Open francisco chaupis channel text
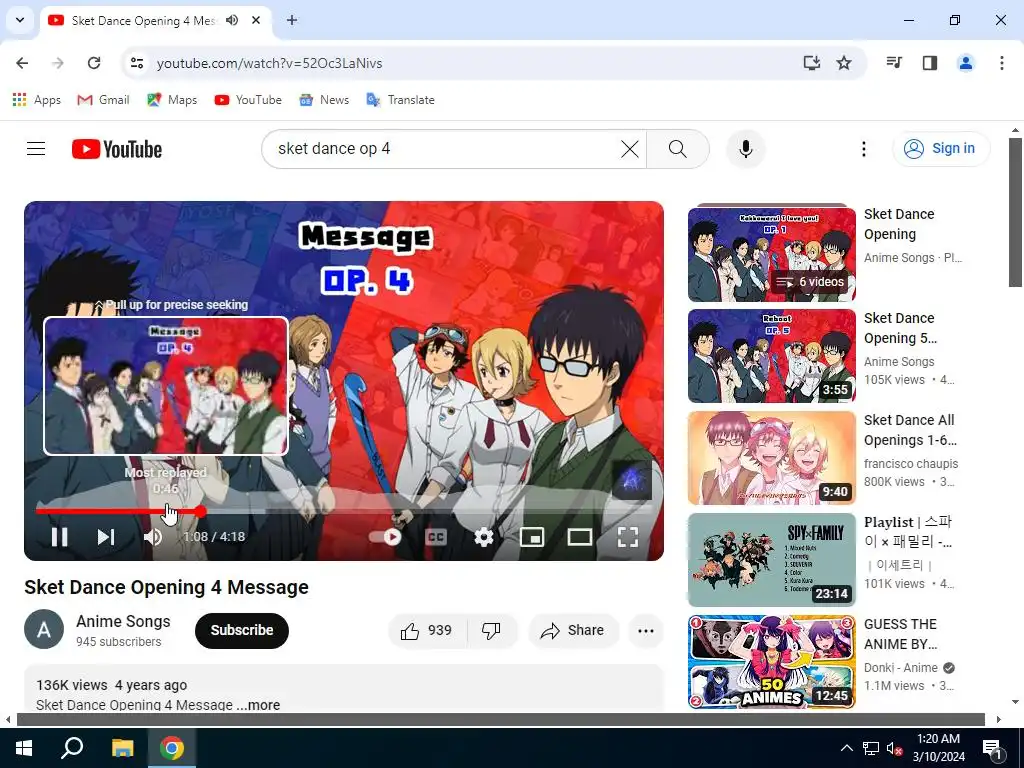The width and height of the screenshot is (1024, 768). [911, 464]
